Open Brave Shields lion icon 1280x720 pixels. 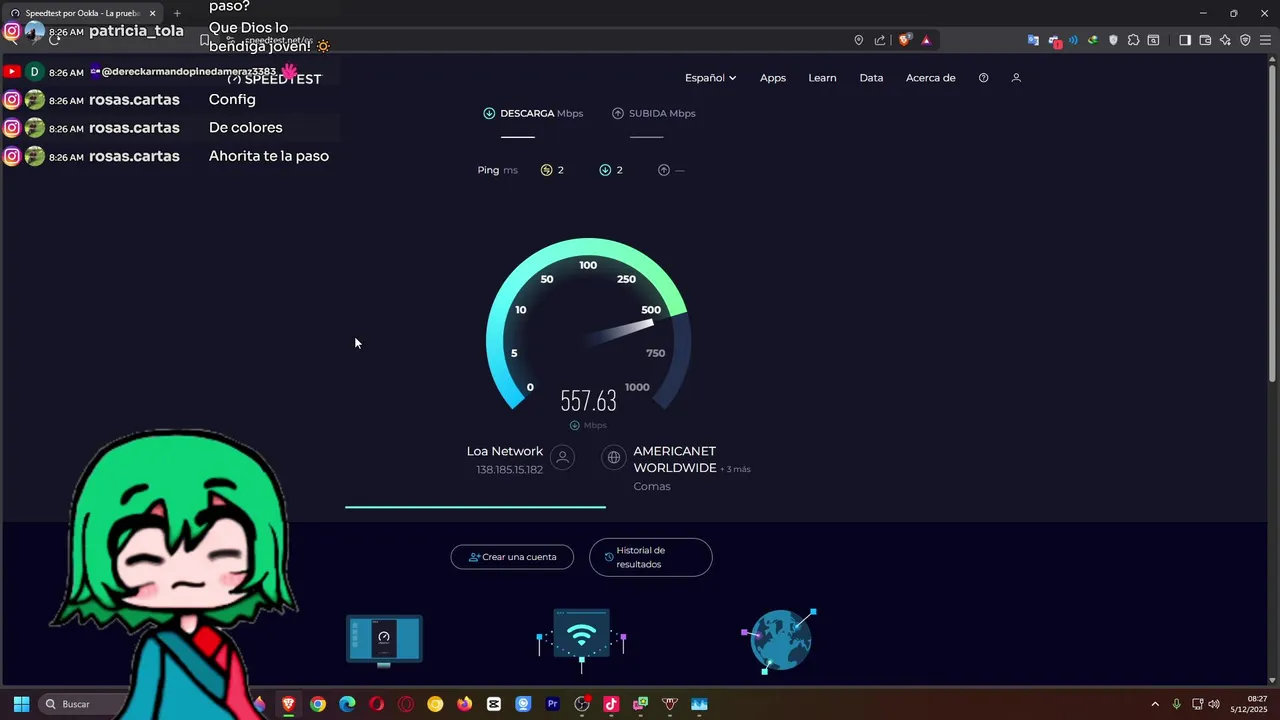pos(905,40)
